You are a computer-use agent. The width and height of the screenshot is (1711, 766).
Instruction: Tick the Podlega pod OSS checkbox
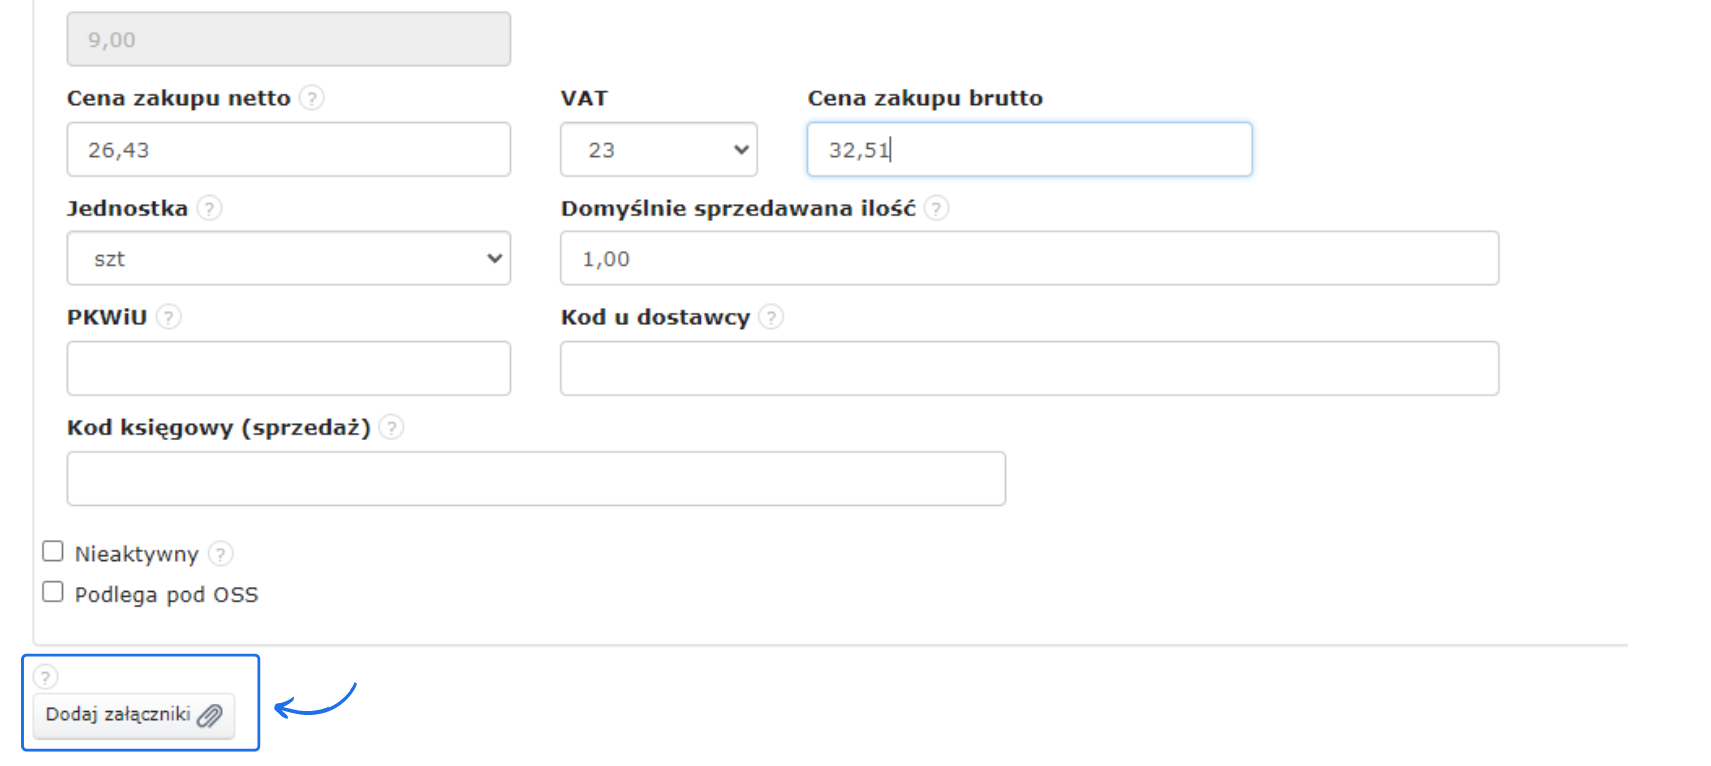click(x=53, y=592)
